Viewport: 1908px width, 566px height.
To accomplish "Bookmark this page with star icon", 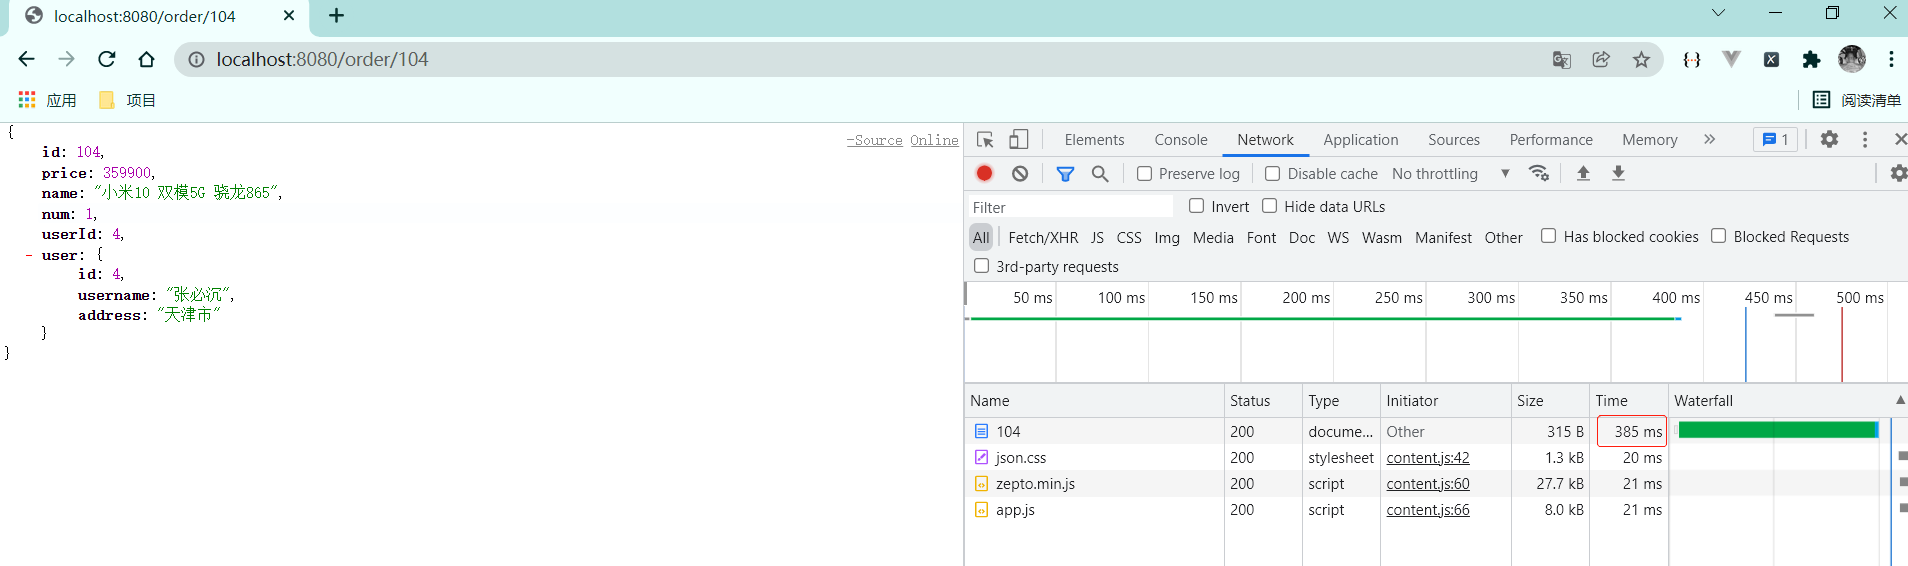I will pos(1641,60).
